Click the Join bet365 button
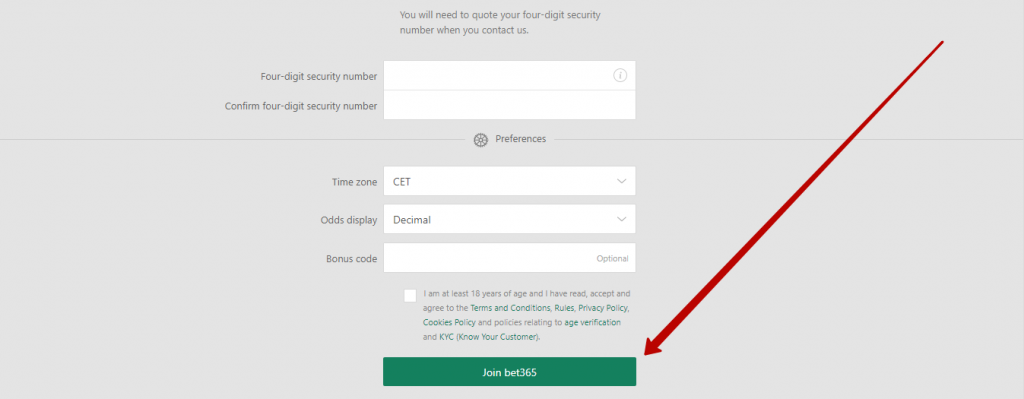 pos(509,372)
